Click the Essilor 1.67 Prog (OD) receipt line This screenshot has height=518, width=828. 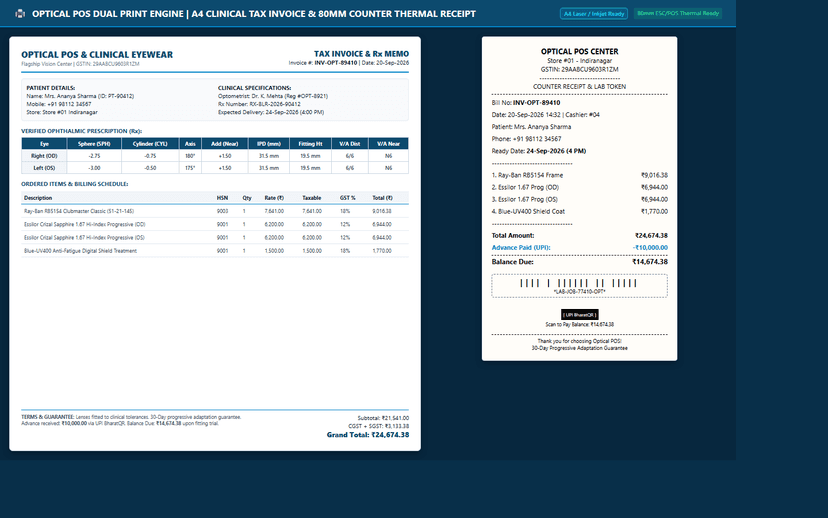[579, 187]
